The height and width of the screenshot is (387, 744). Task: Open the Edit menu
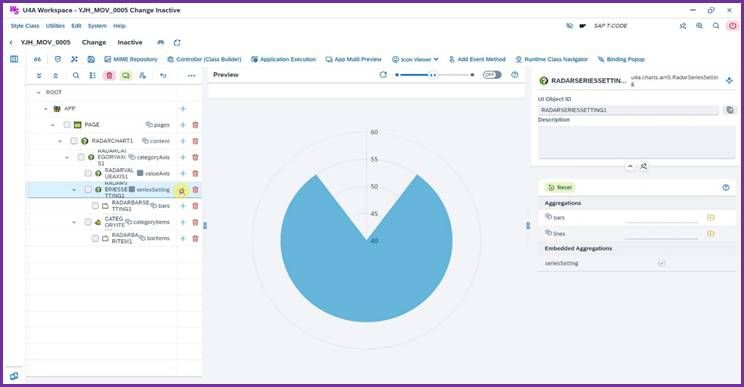[x=76, y=26]
